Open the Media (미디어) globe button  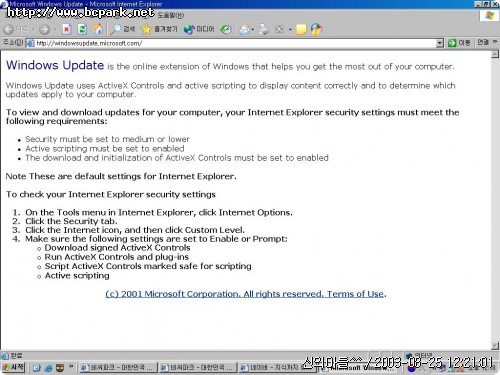pos(199,29)
